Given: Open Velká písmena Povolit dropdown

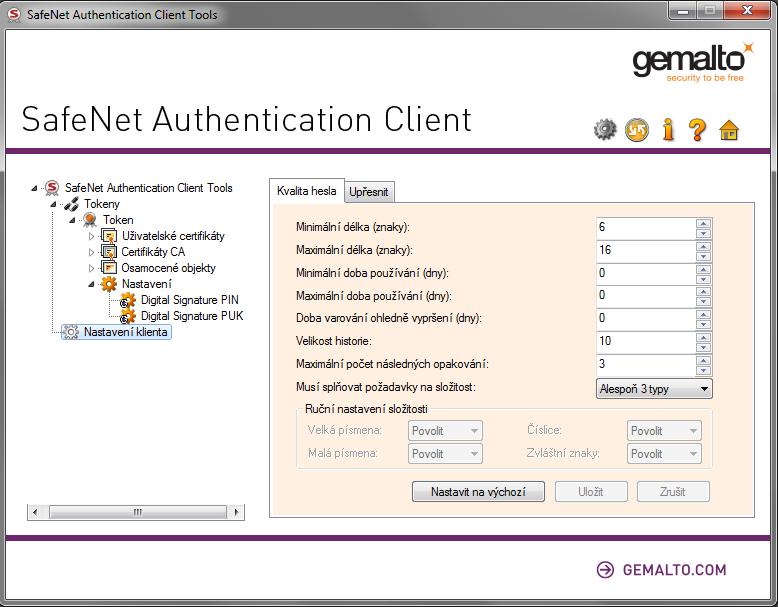Looking at the screenshot, I should 445,431.
